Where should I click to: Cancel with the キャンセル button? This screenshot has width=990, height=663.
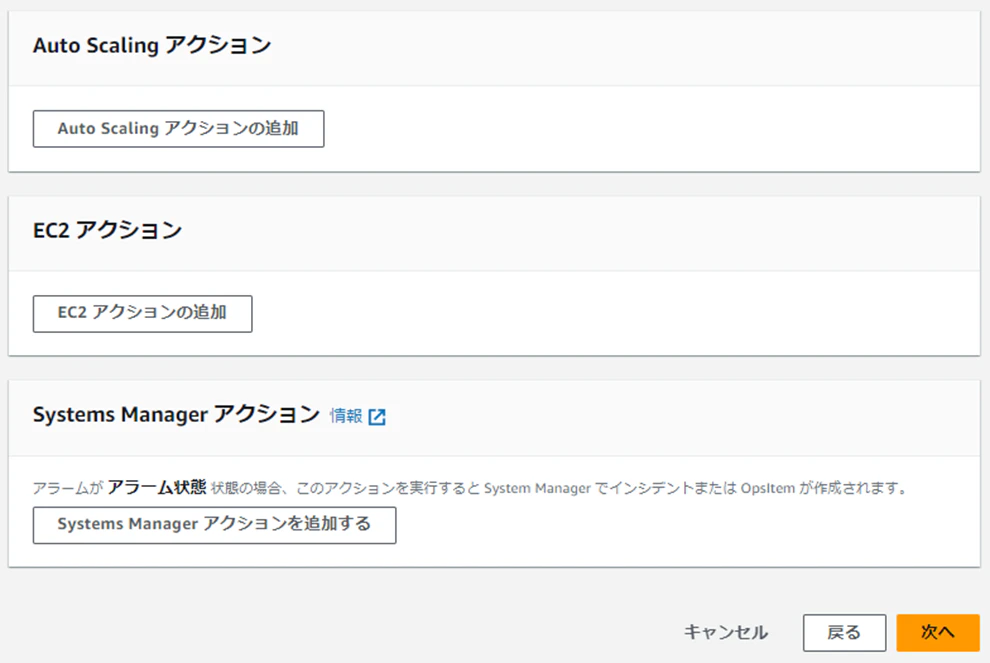click(726, 632)
